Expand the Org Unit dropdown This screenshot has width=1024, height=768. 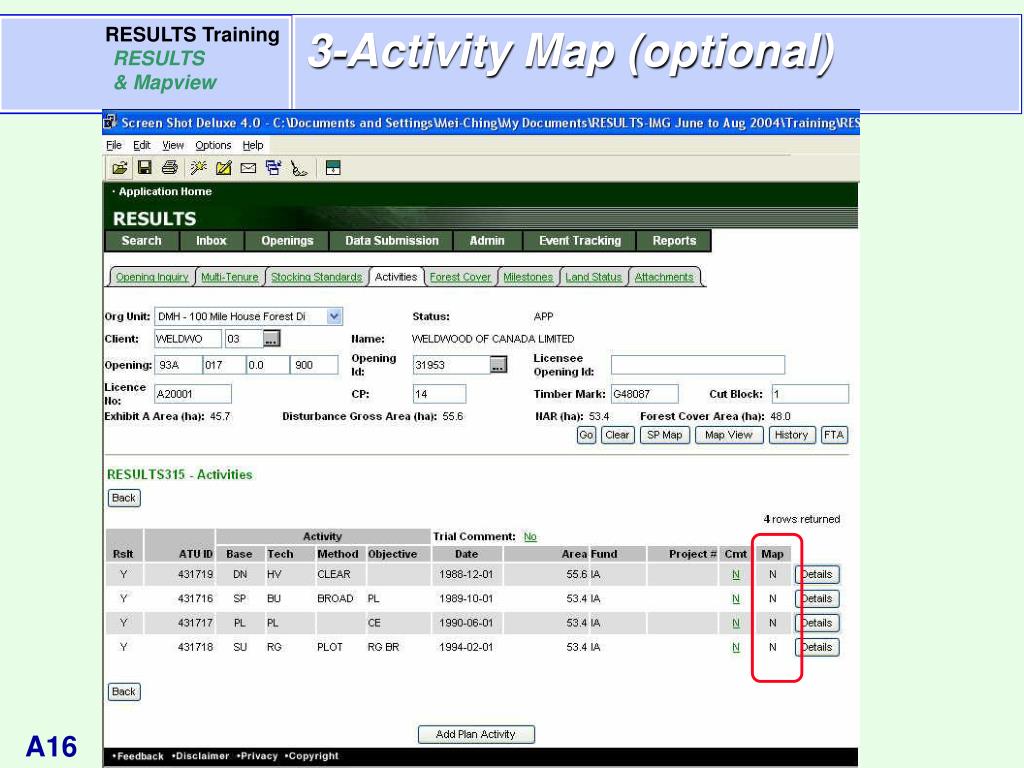(334, 316)
